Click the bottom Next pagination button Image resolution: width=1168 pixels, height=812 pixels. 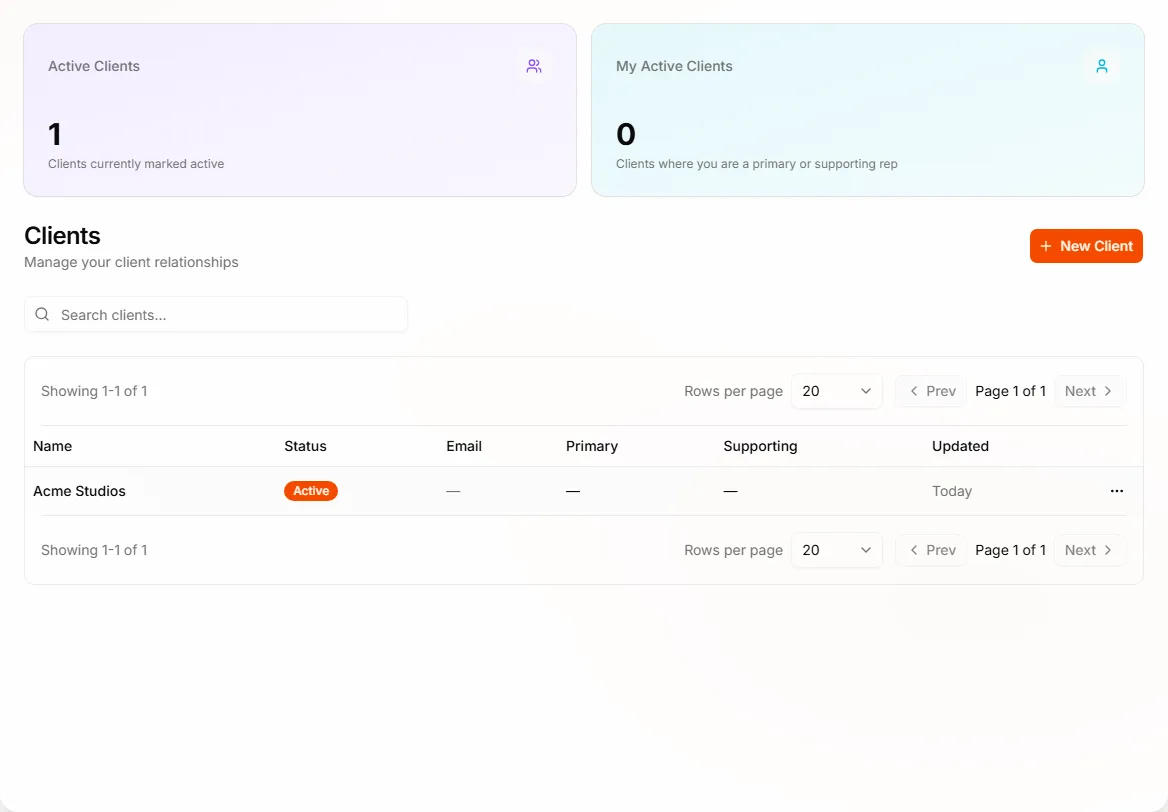[1089, 550]
